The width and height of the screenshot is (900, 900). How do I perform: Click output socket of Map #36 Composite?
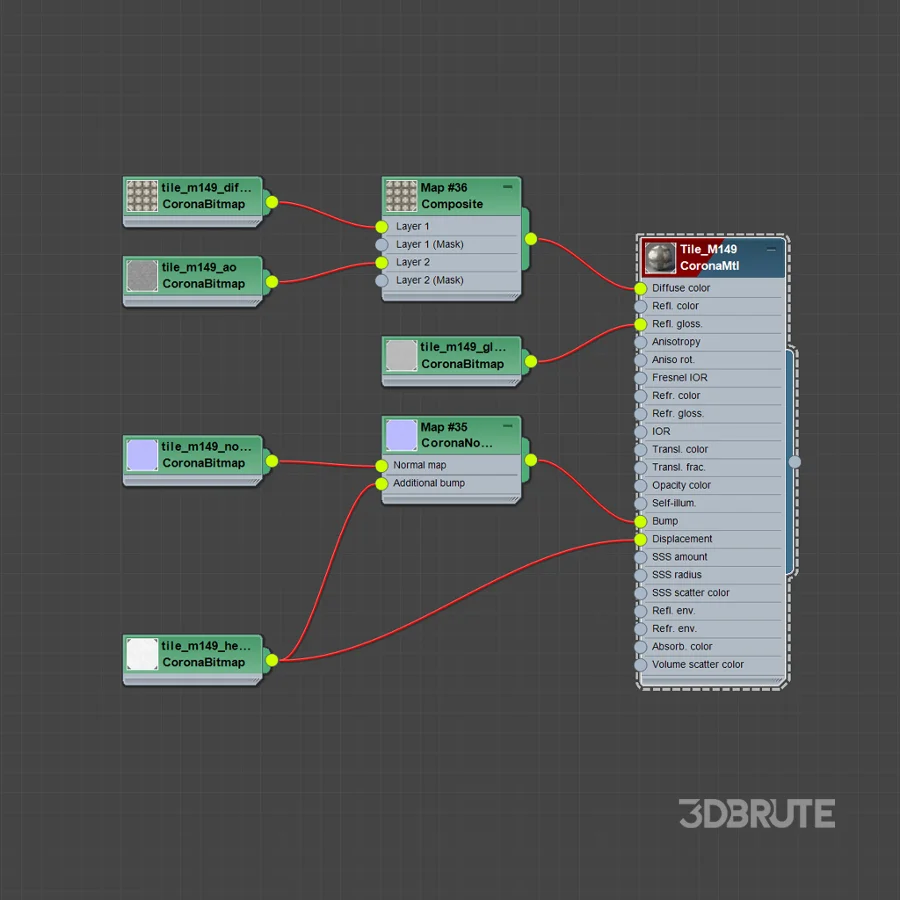pyautogui.click(x=531, y=239)
